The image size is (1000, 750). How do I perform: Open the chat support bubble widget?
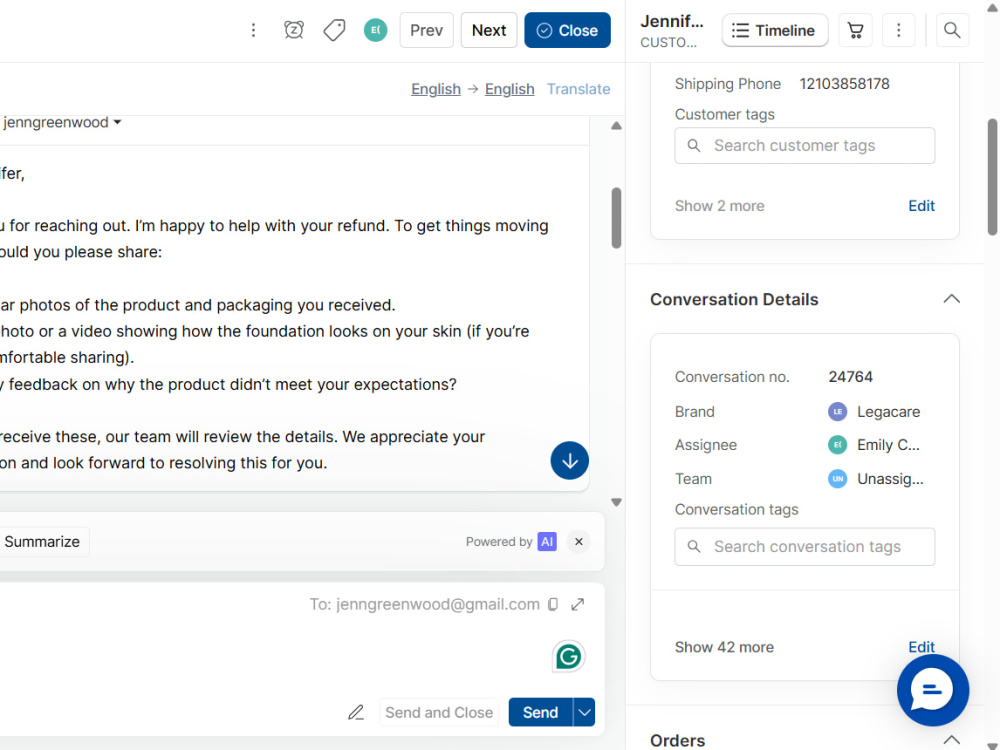(932, 690)
